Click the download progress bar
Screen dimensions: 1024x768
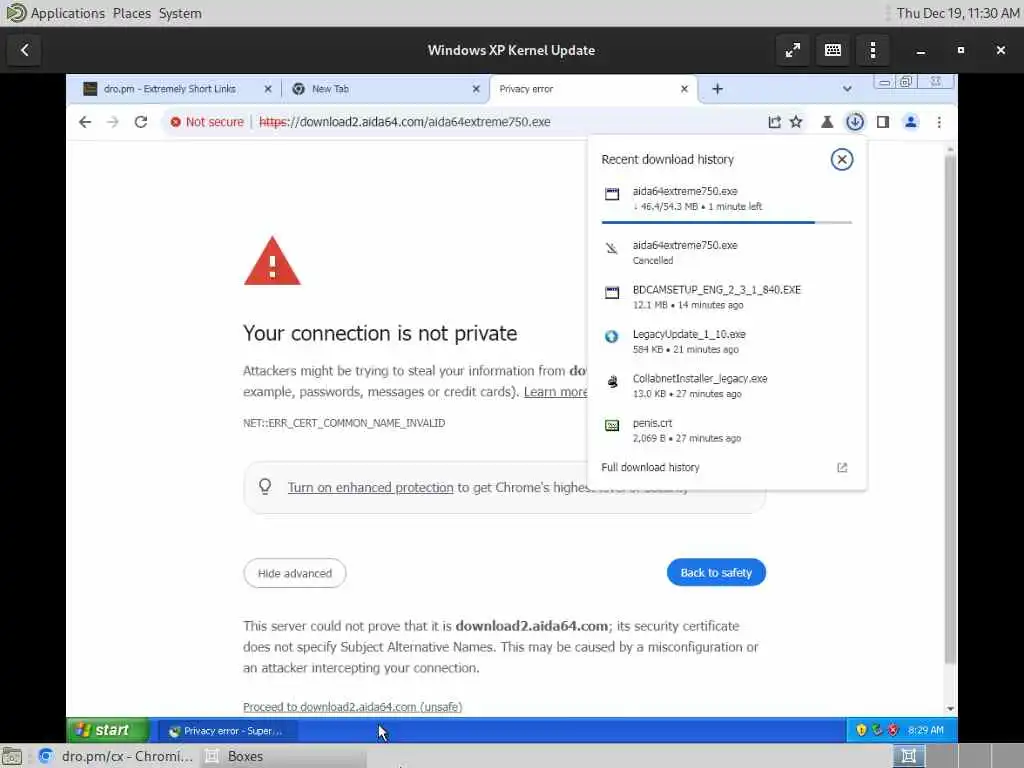point(727,223)
